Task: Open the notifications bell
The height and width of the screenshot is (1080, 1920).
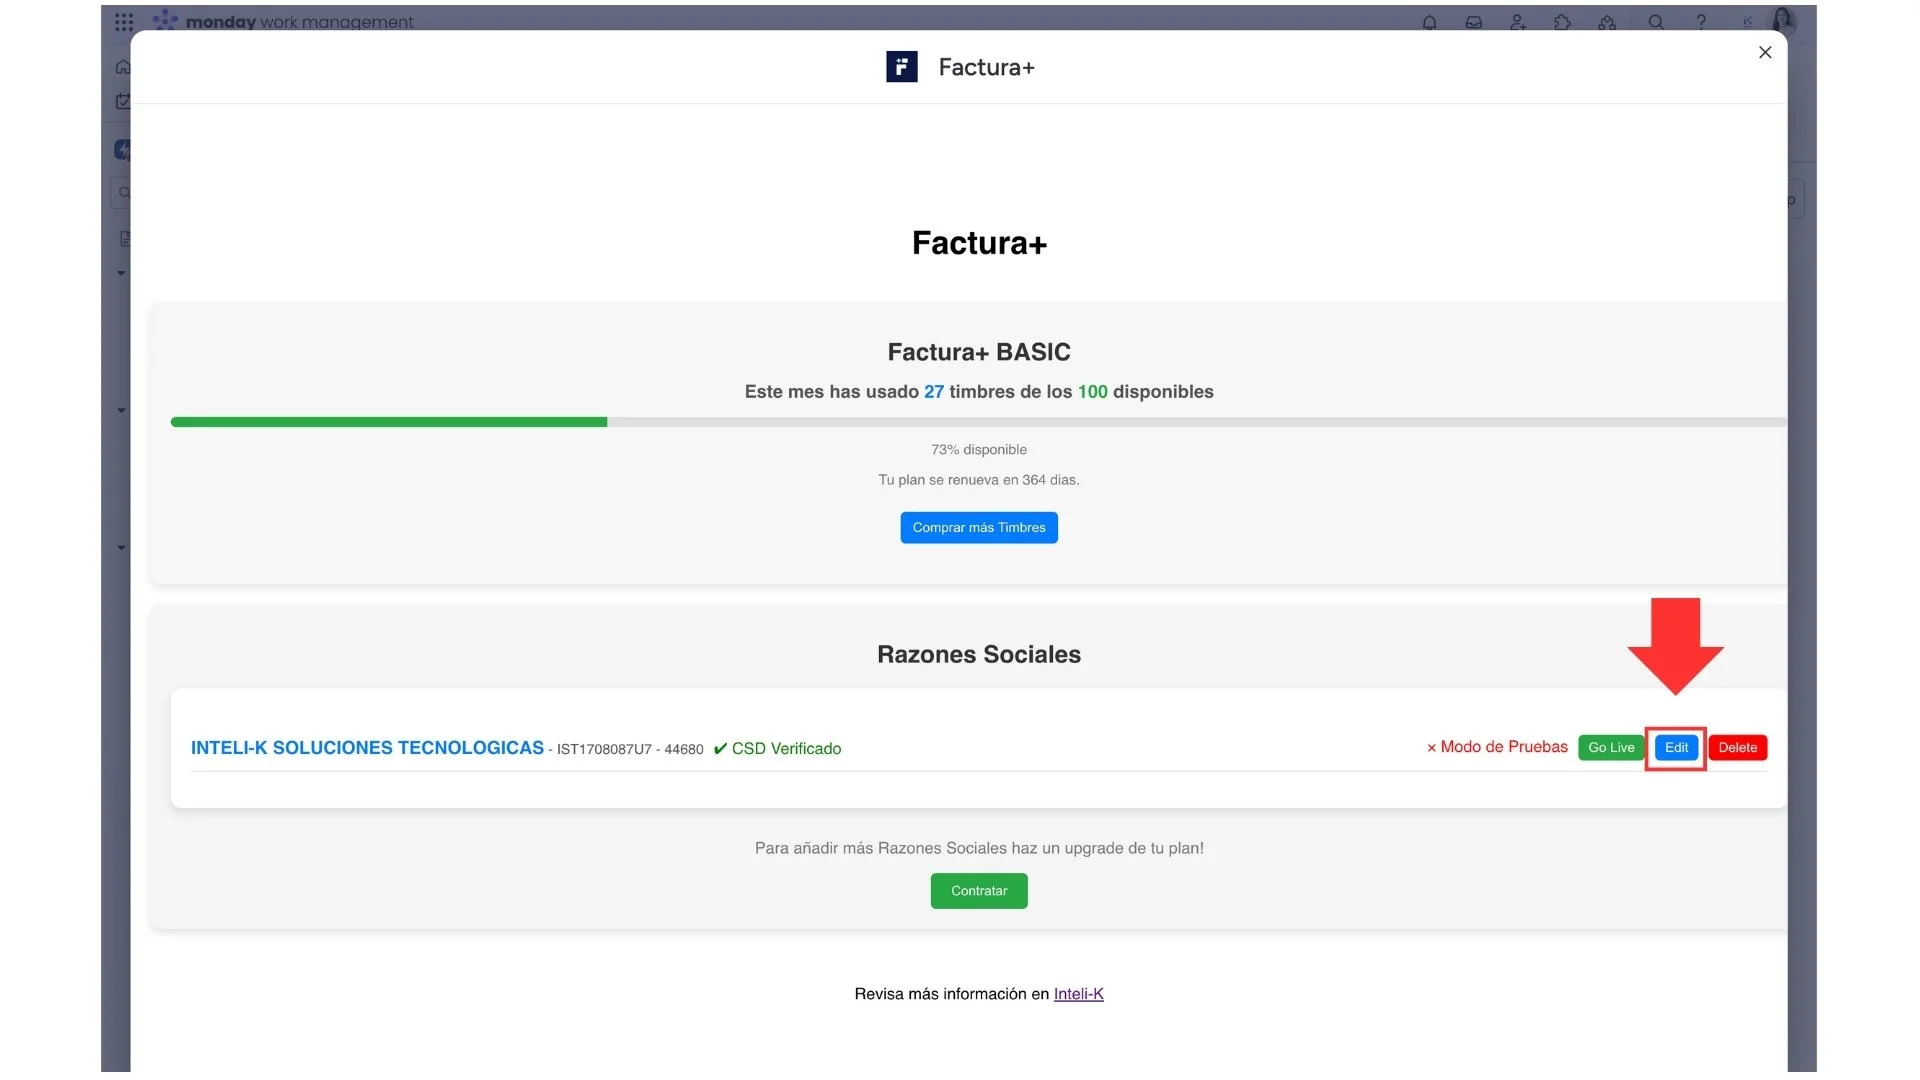Action: pos(1429,22)
